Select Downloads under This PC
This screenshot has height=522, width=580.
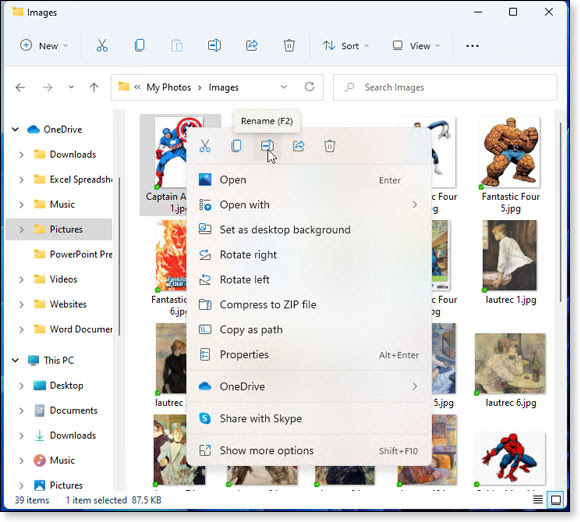point(65,435)
